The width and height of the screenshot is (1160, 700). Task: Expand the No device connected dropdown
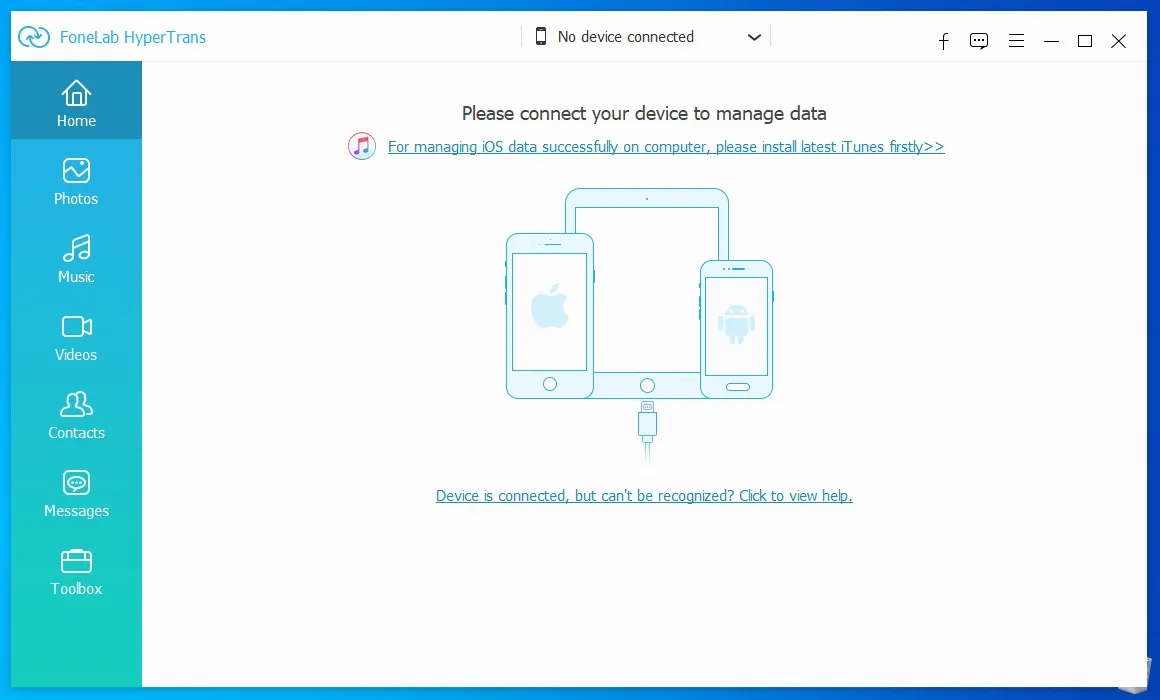(647, 36)
